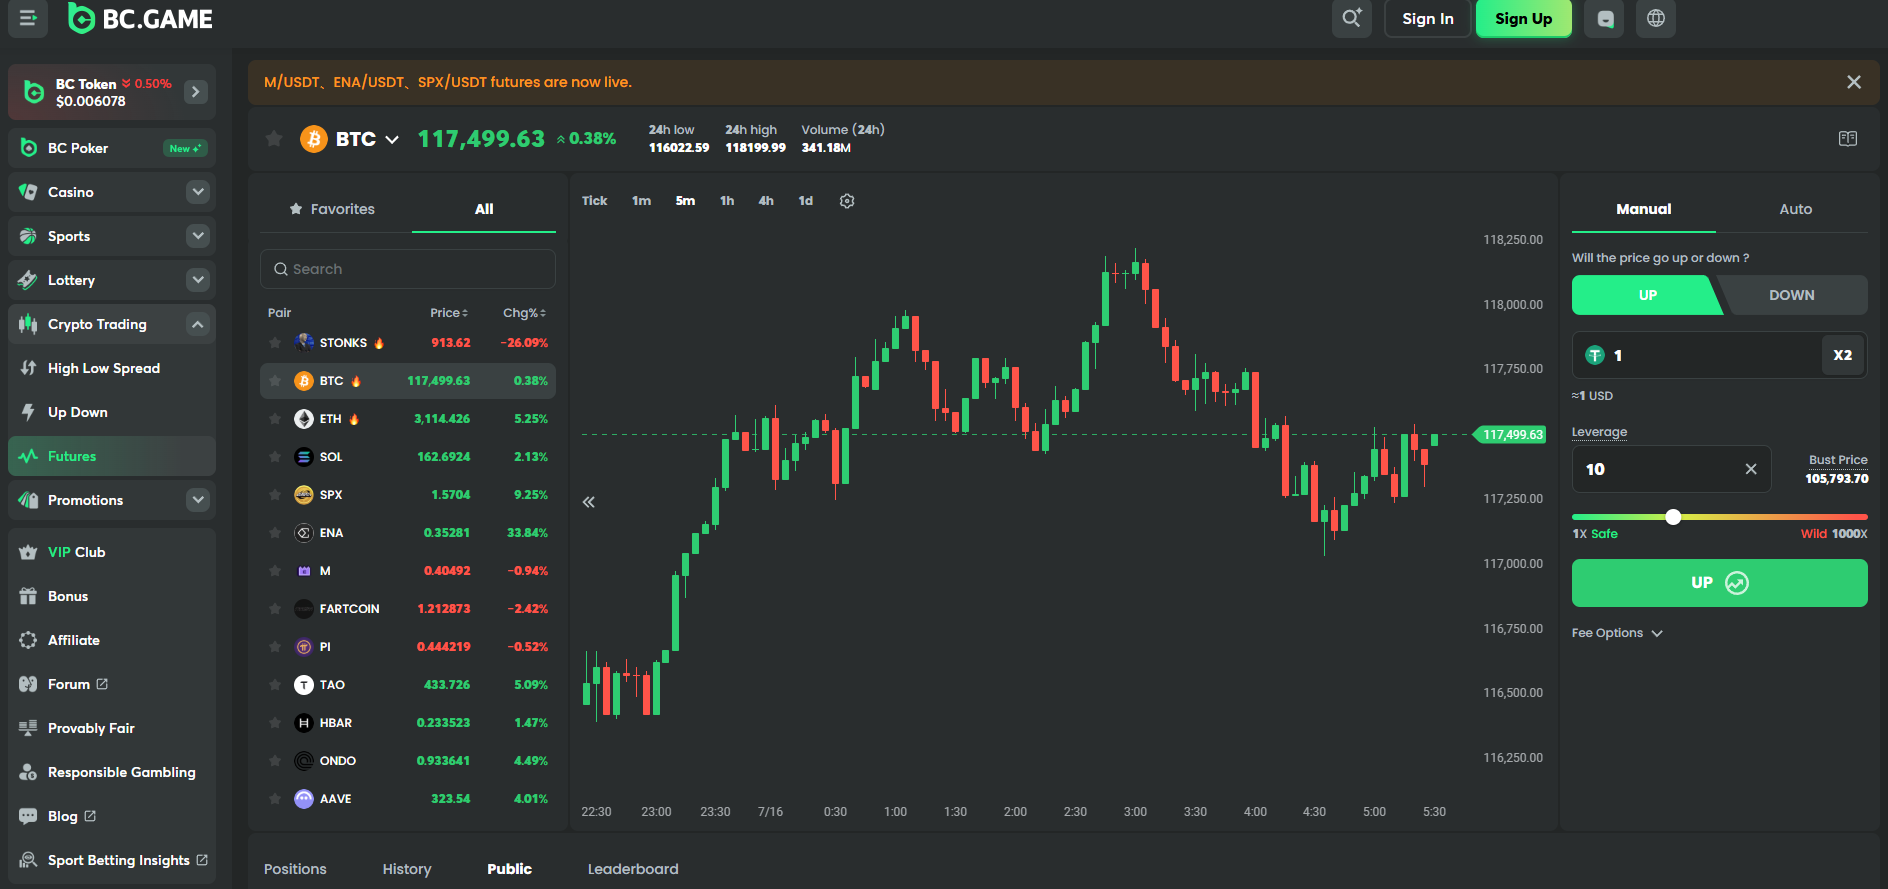Open BC Poker from the sidebar

pos(112,148)
